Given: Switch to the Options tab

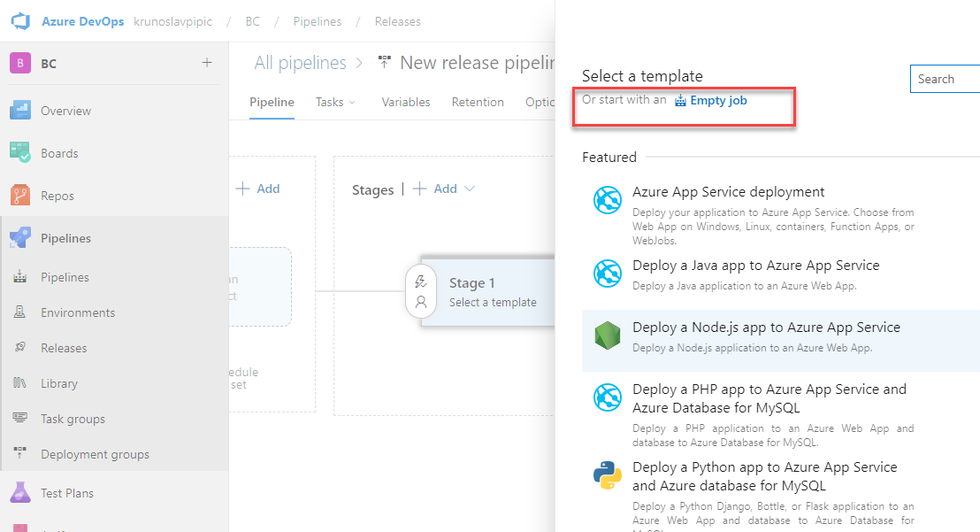Looking at the screenshot, I should point(540,102).
